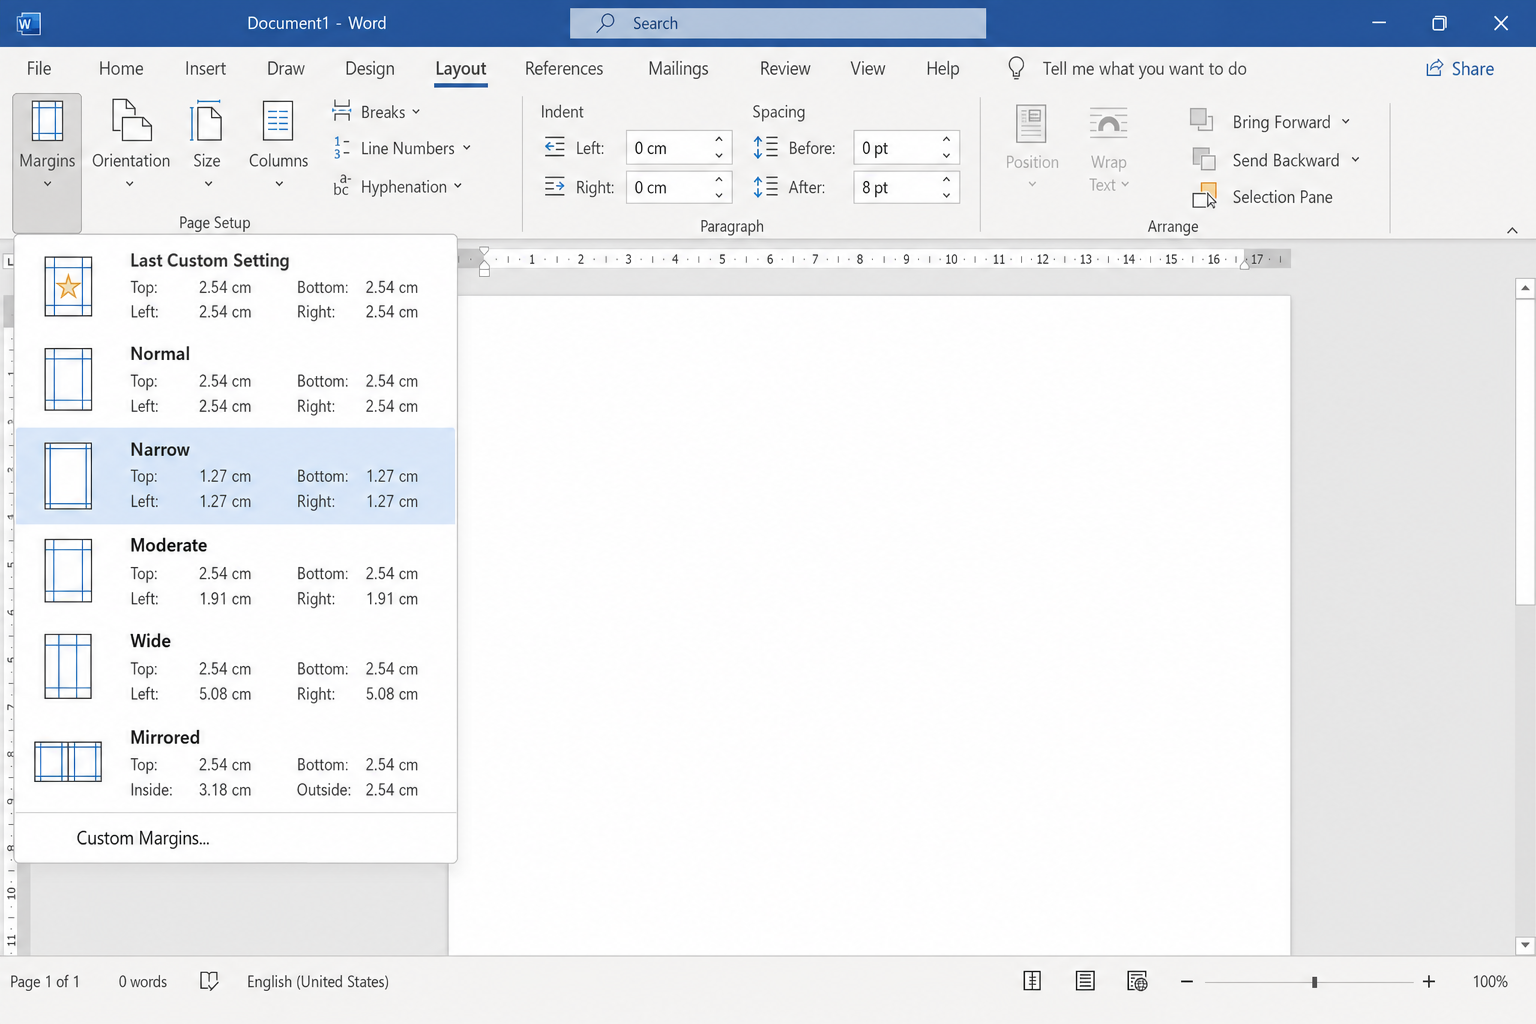Click the tab selector at ruler corner
This screenshot has height=1024, width=1536.
coord(10,261)
